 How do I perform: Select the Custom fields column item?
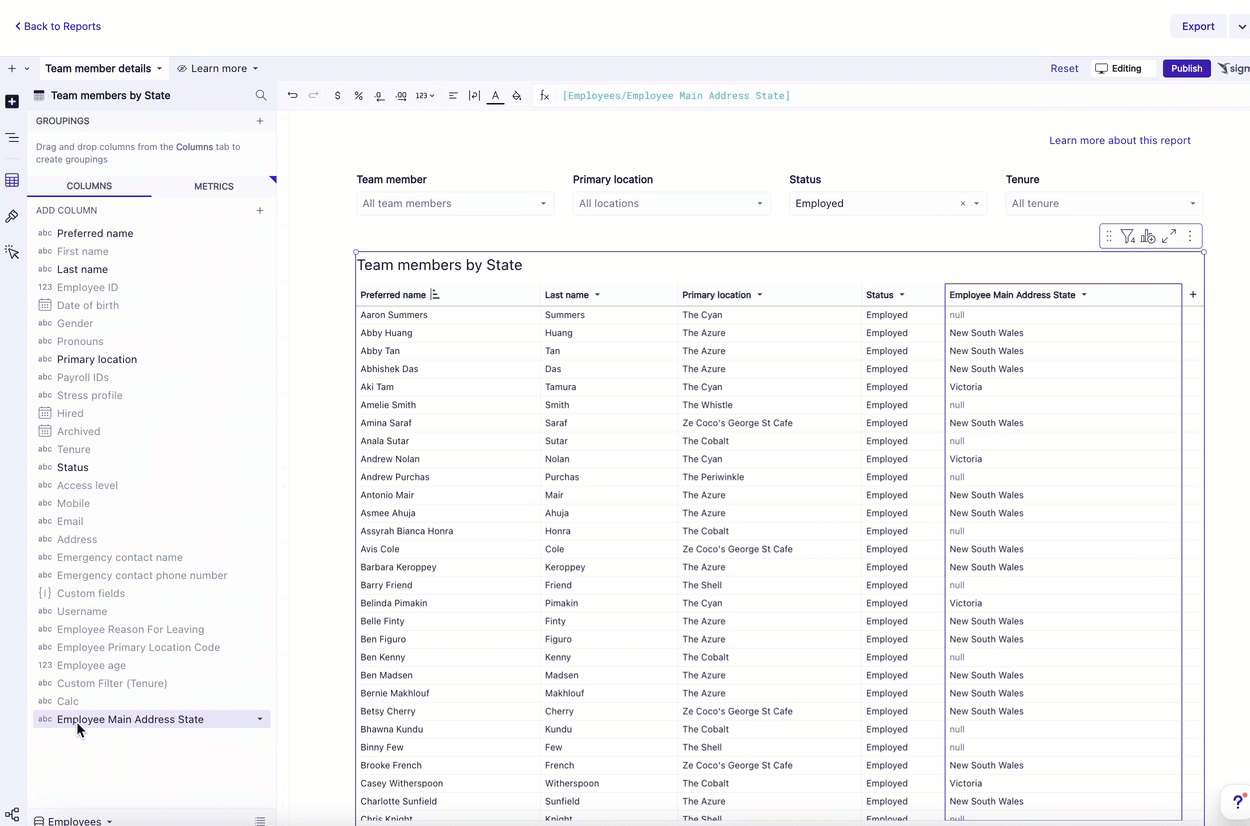click(152, 594)
